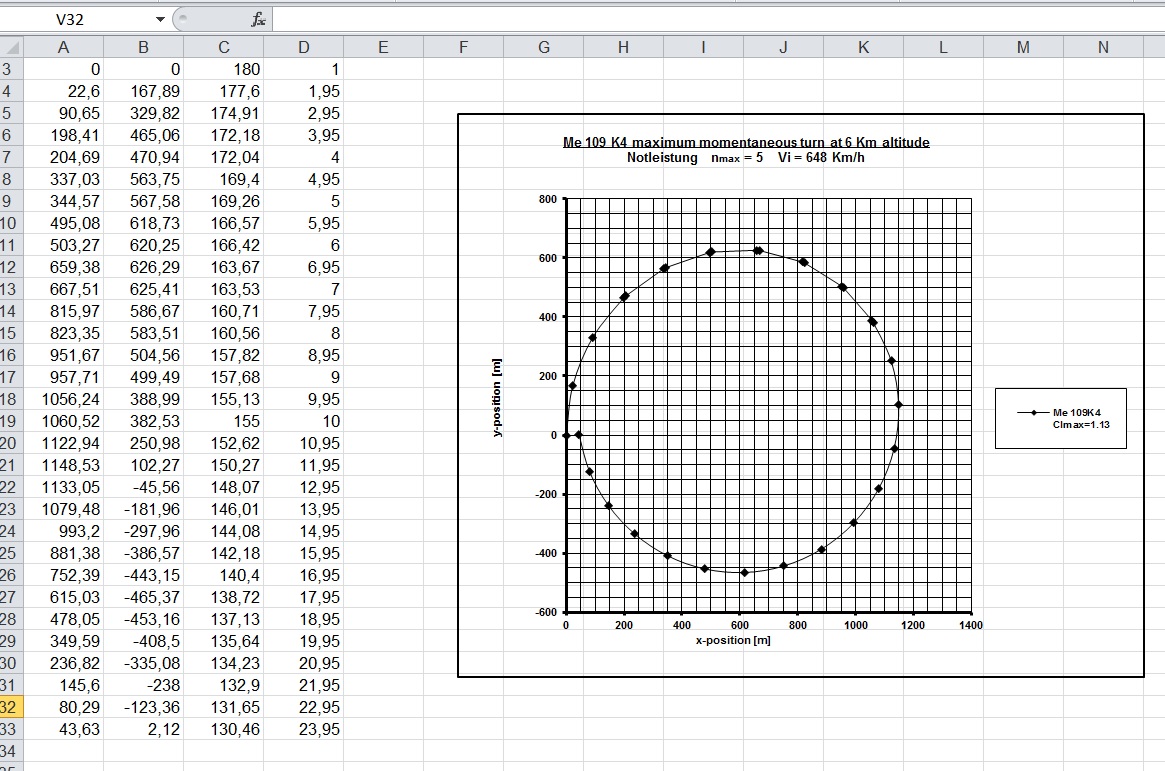Select column D header

click(x=304, y=48)
